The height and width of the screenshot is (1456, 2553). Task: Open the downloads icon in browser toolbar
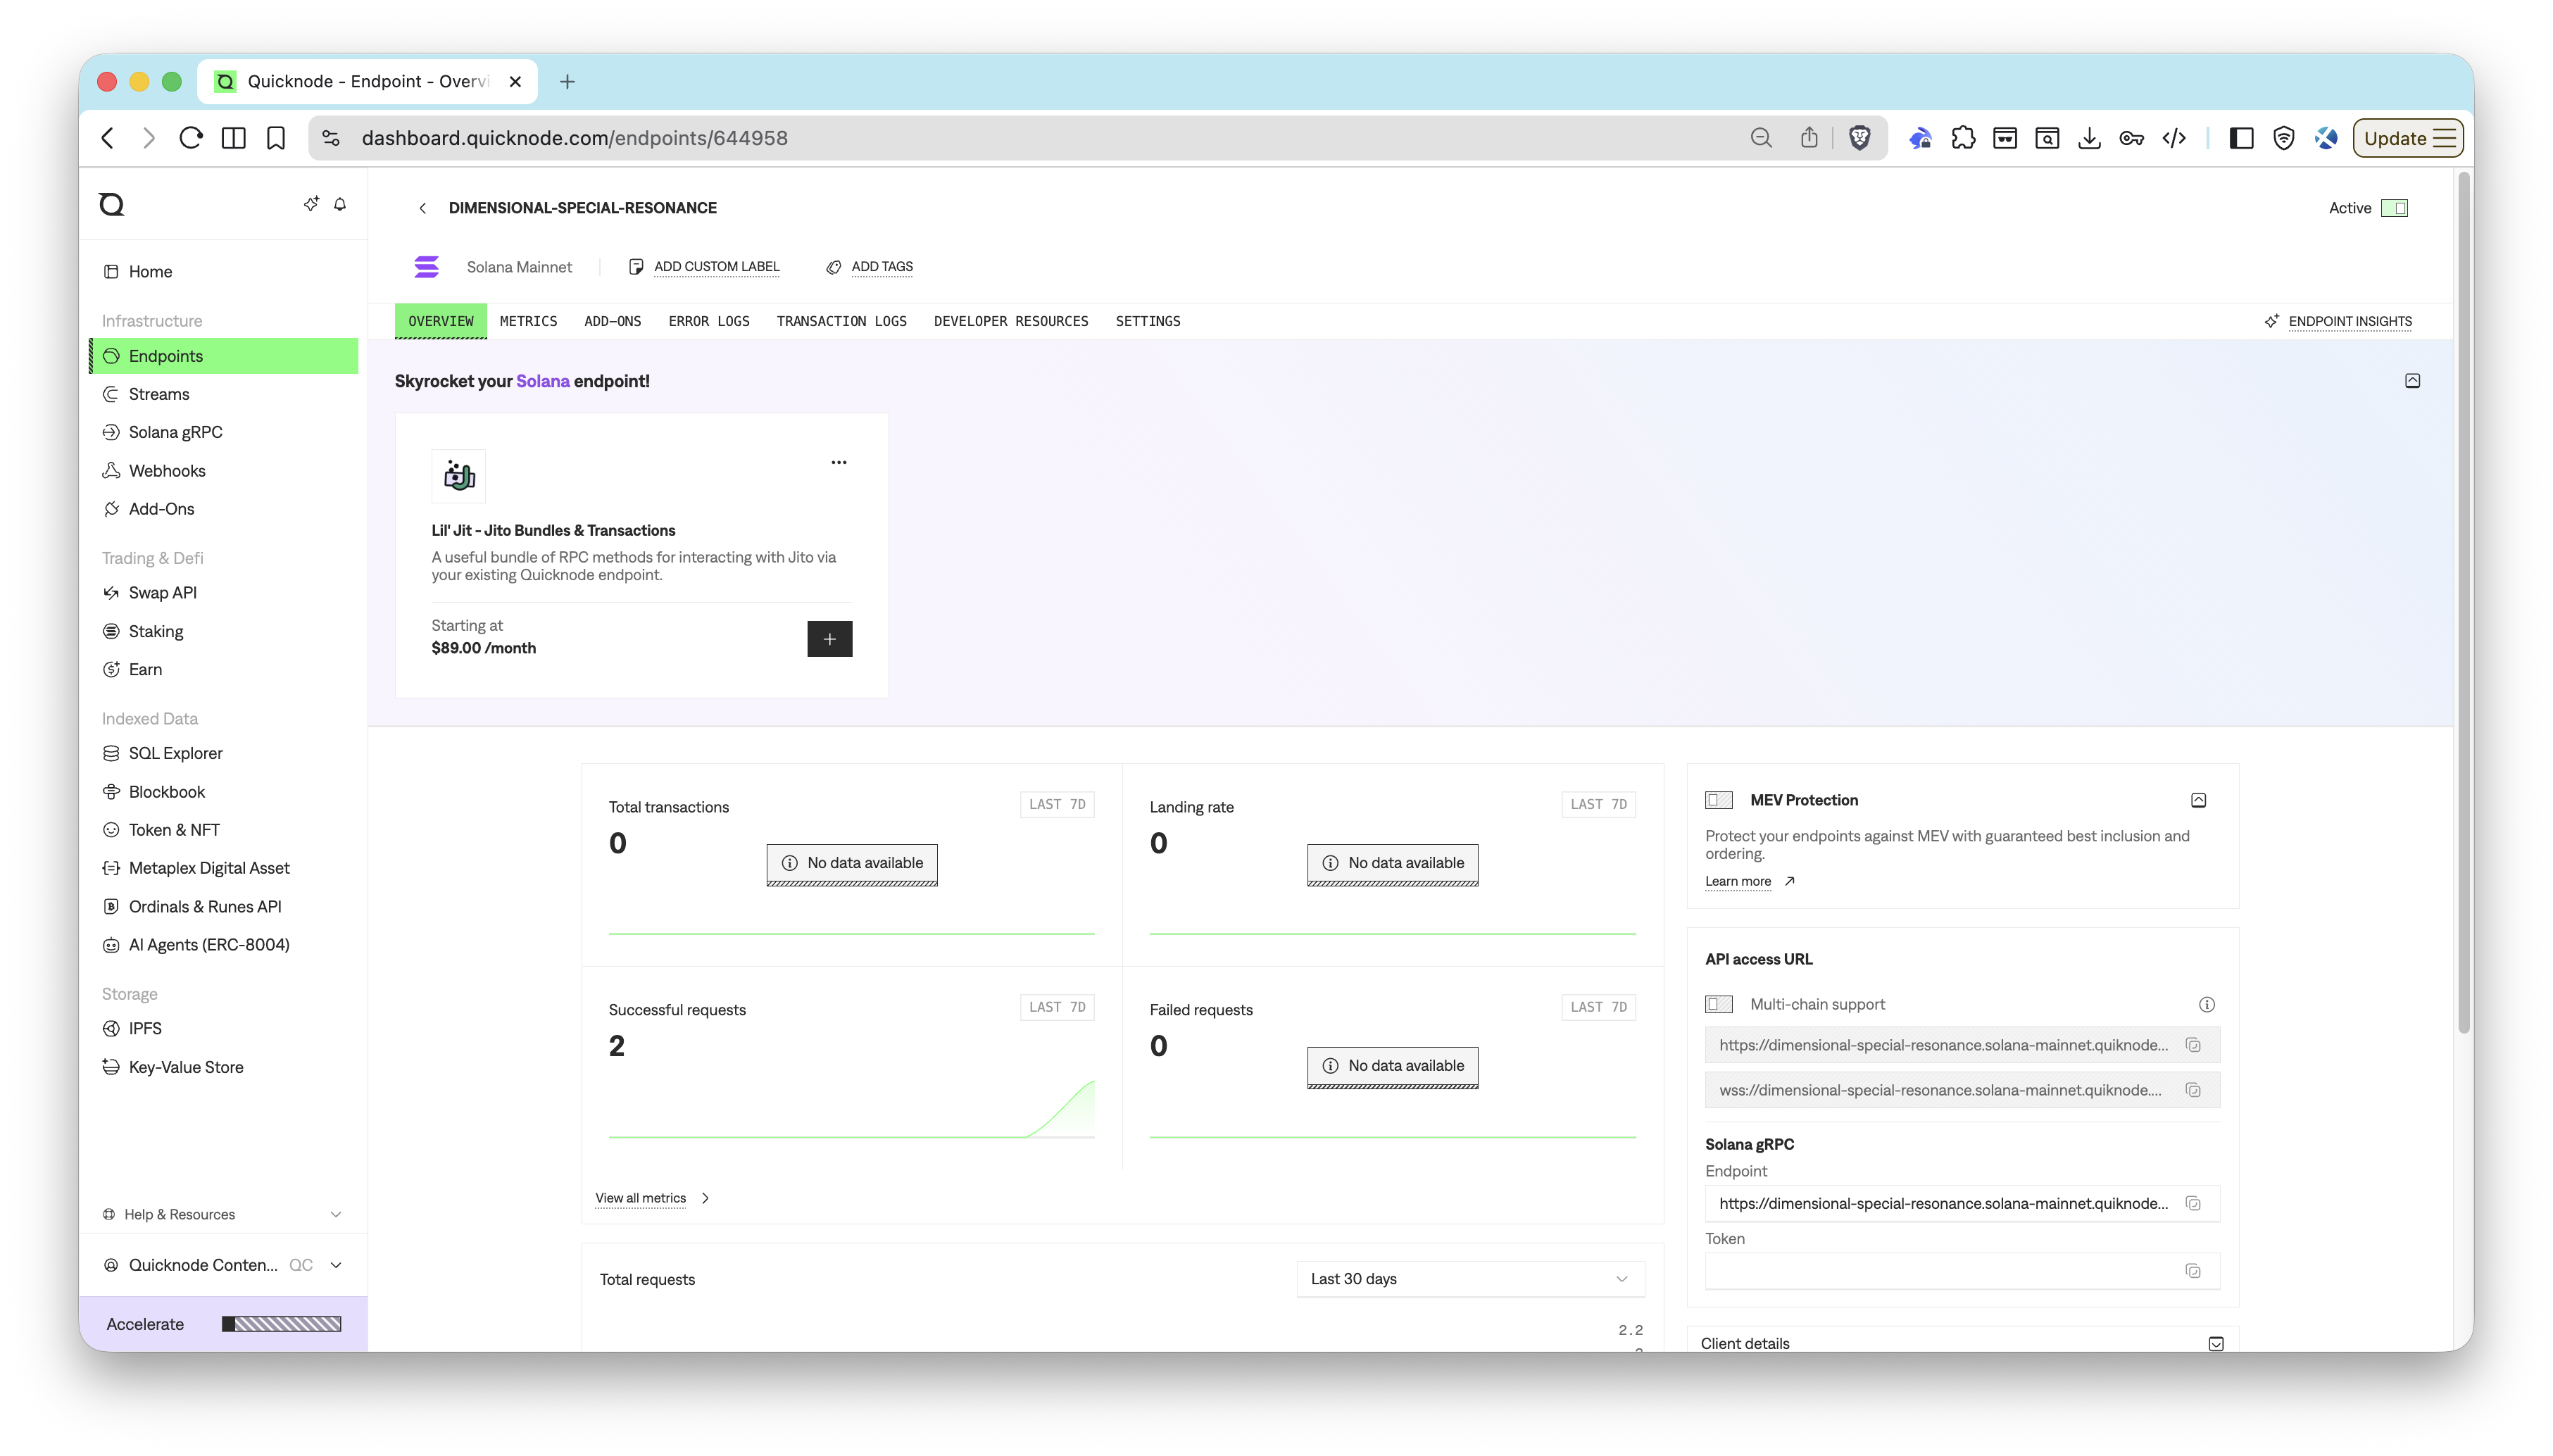pyautogui.click(x=2088, y=138)
